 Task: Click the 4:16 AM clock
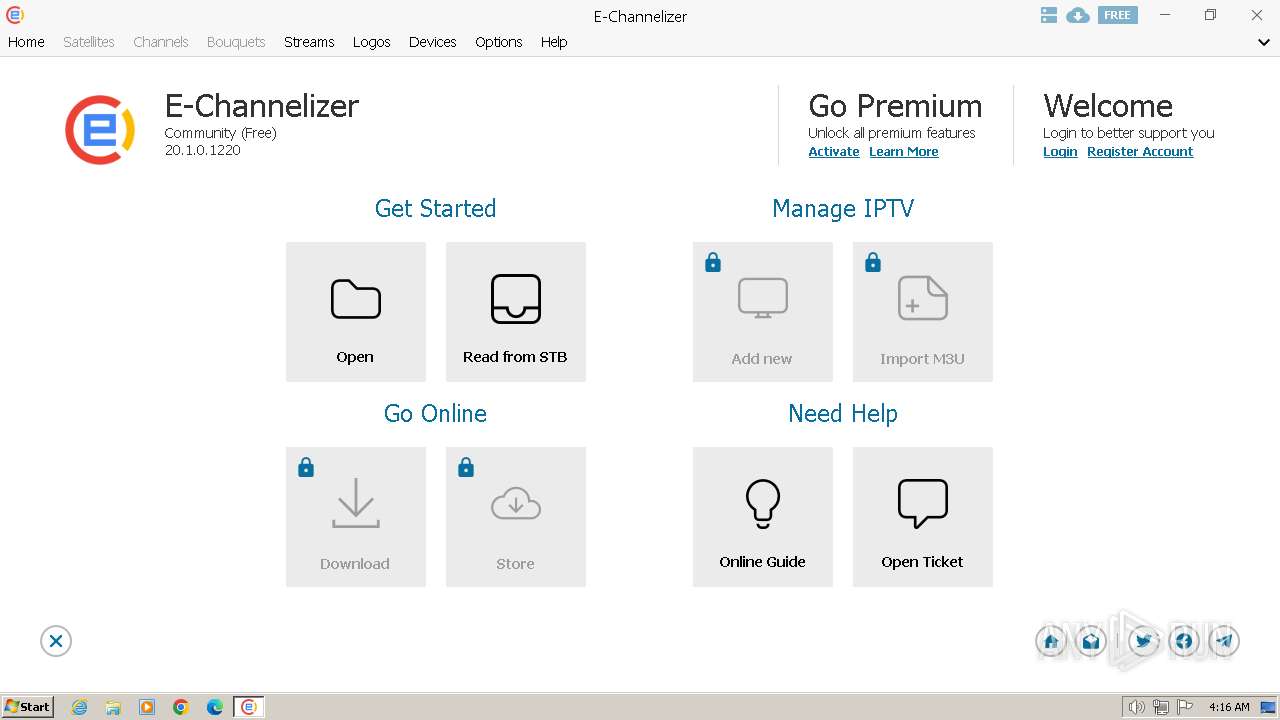1229,707
